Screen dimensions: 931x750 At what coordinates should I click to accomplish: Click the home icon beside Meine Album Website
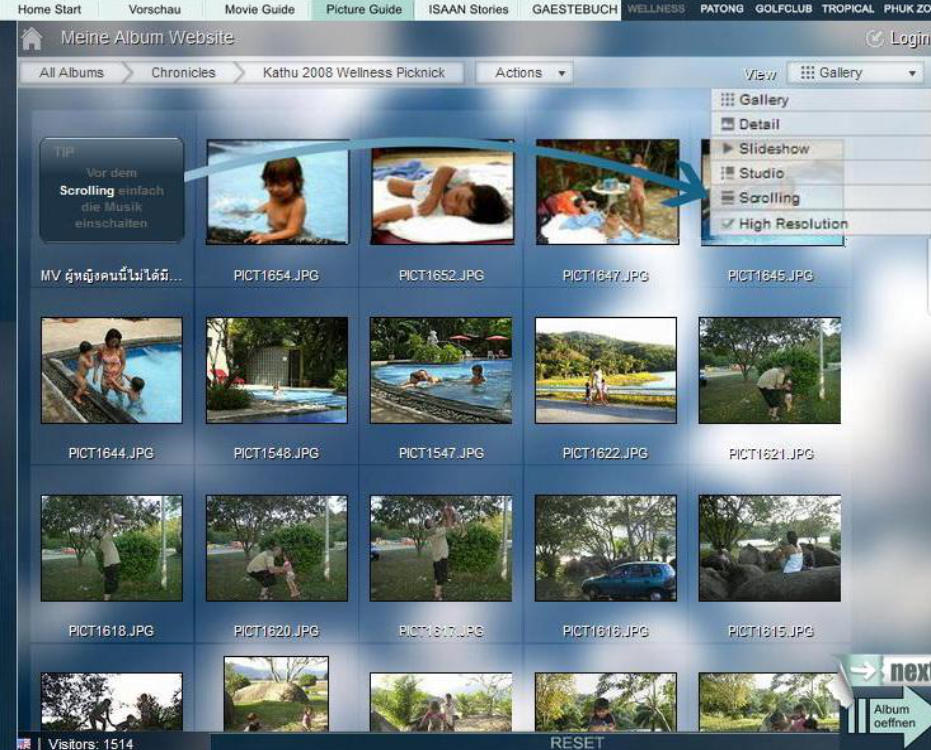tap(31, 39)
